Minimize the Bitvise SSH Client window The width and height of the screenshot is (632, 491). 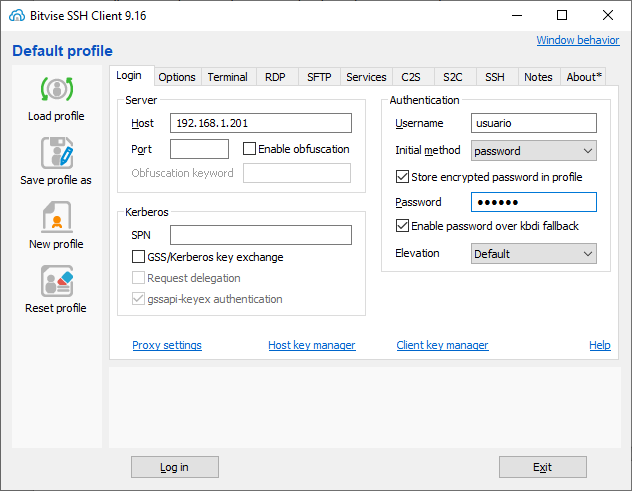coord(517,15)
